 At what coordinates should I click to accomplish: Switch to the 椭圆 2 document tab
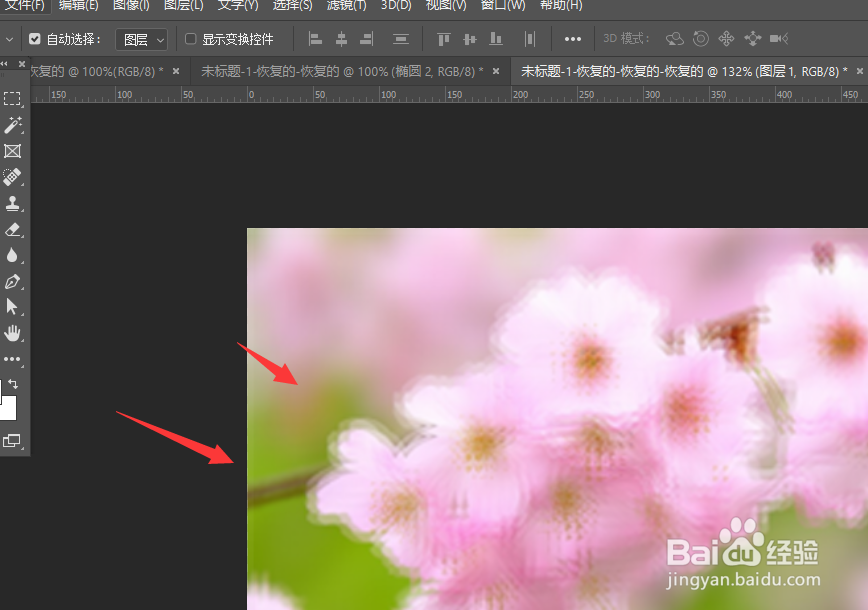pyautogui.click(x=342, y=71)
